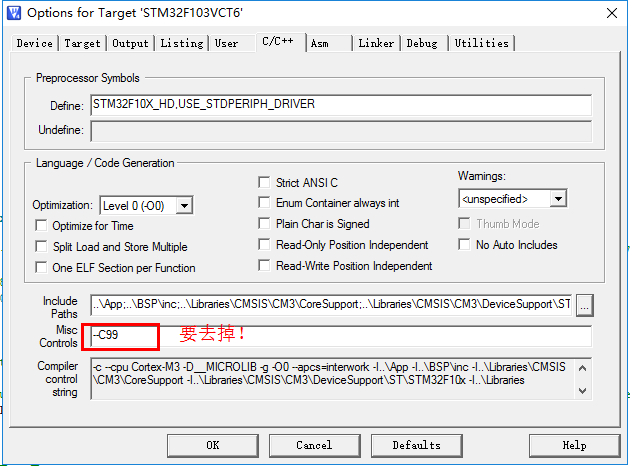The width and height of the screenshot is (630, 467).
Task: Switch to the Target tab
Action: pyautogui.click(x=82, y=43)
